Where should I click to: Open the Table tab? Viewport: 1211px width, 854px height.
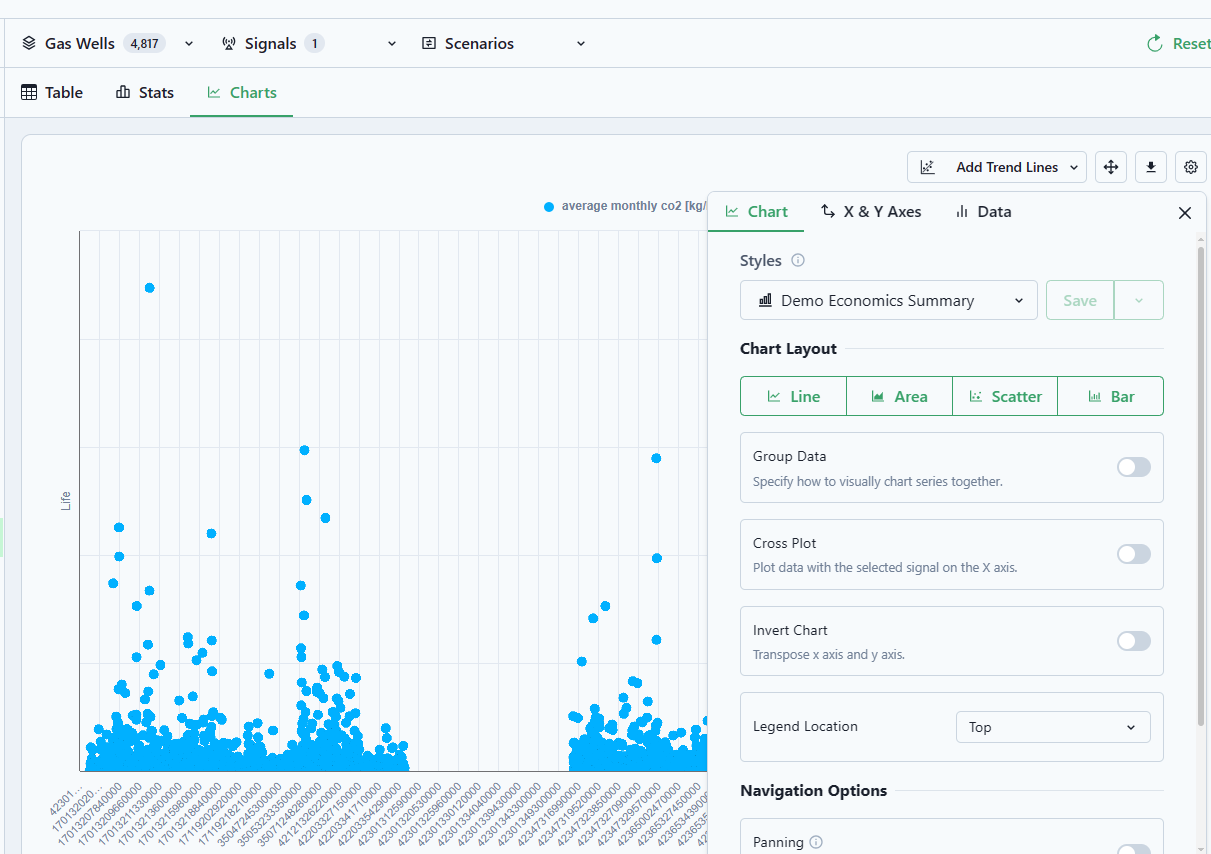52,92
